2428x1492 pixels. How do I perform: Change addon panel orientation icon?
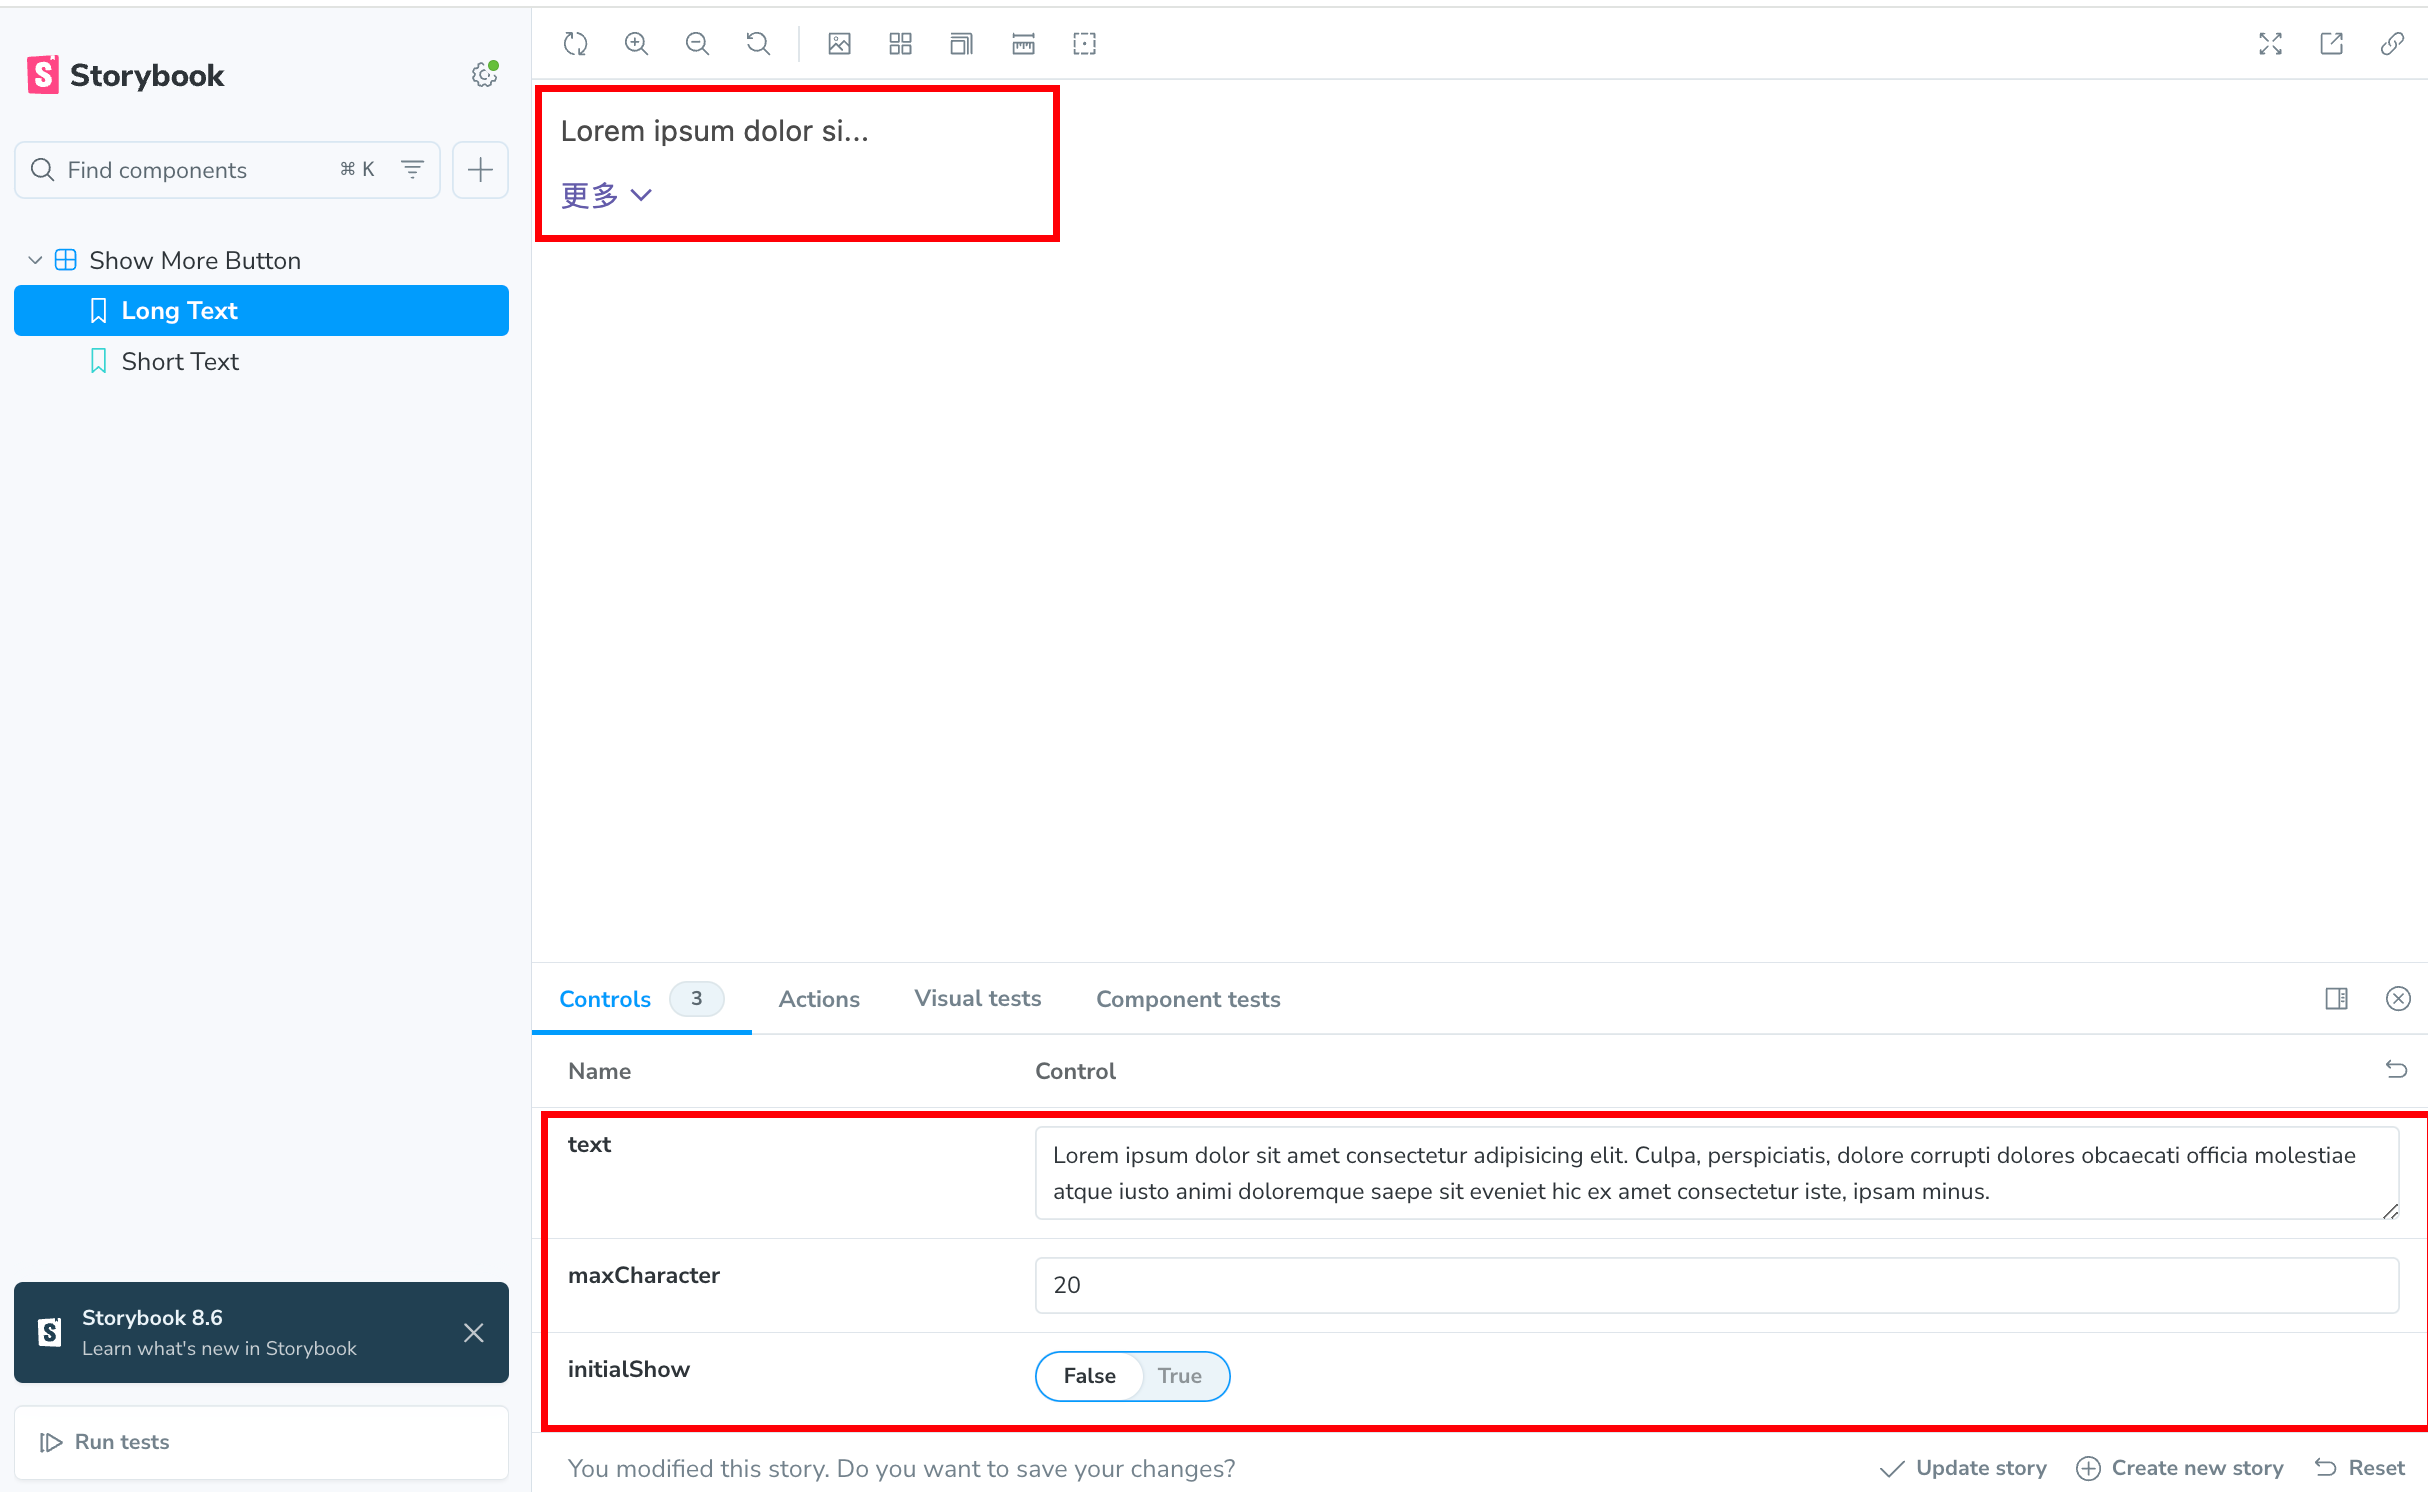[x=2336, y=998]
